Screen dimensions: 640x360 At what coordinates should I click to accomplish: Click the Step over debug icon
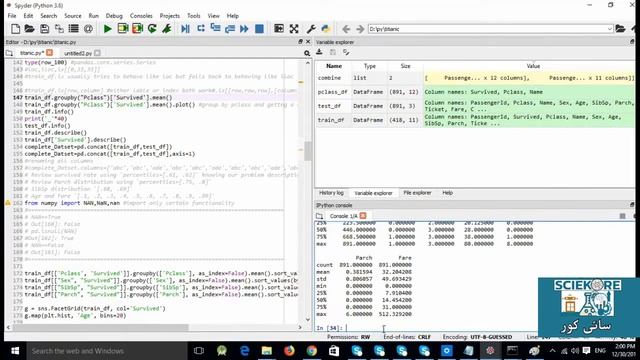[200, 29]
